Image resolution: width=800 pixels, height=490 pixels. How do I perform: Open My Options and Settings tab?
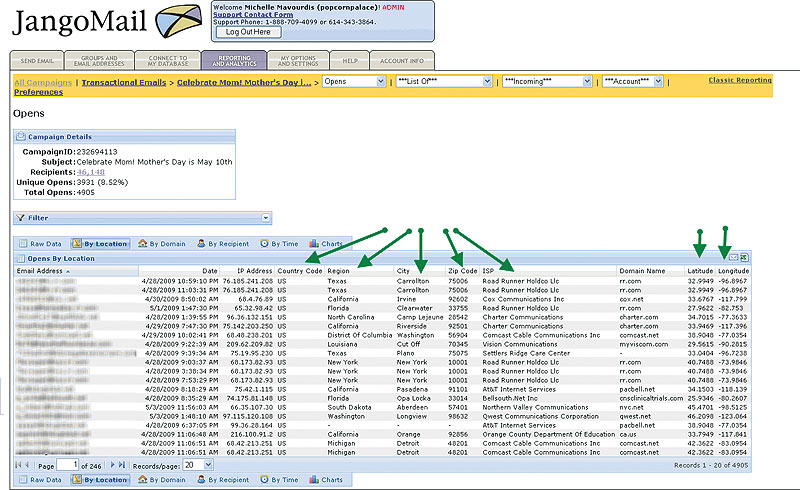click(x=298, y=61)
